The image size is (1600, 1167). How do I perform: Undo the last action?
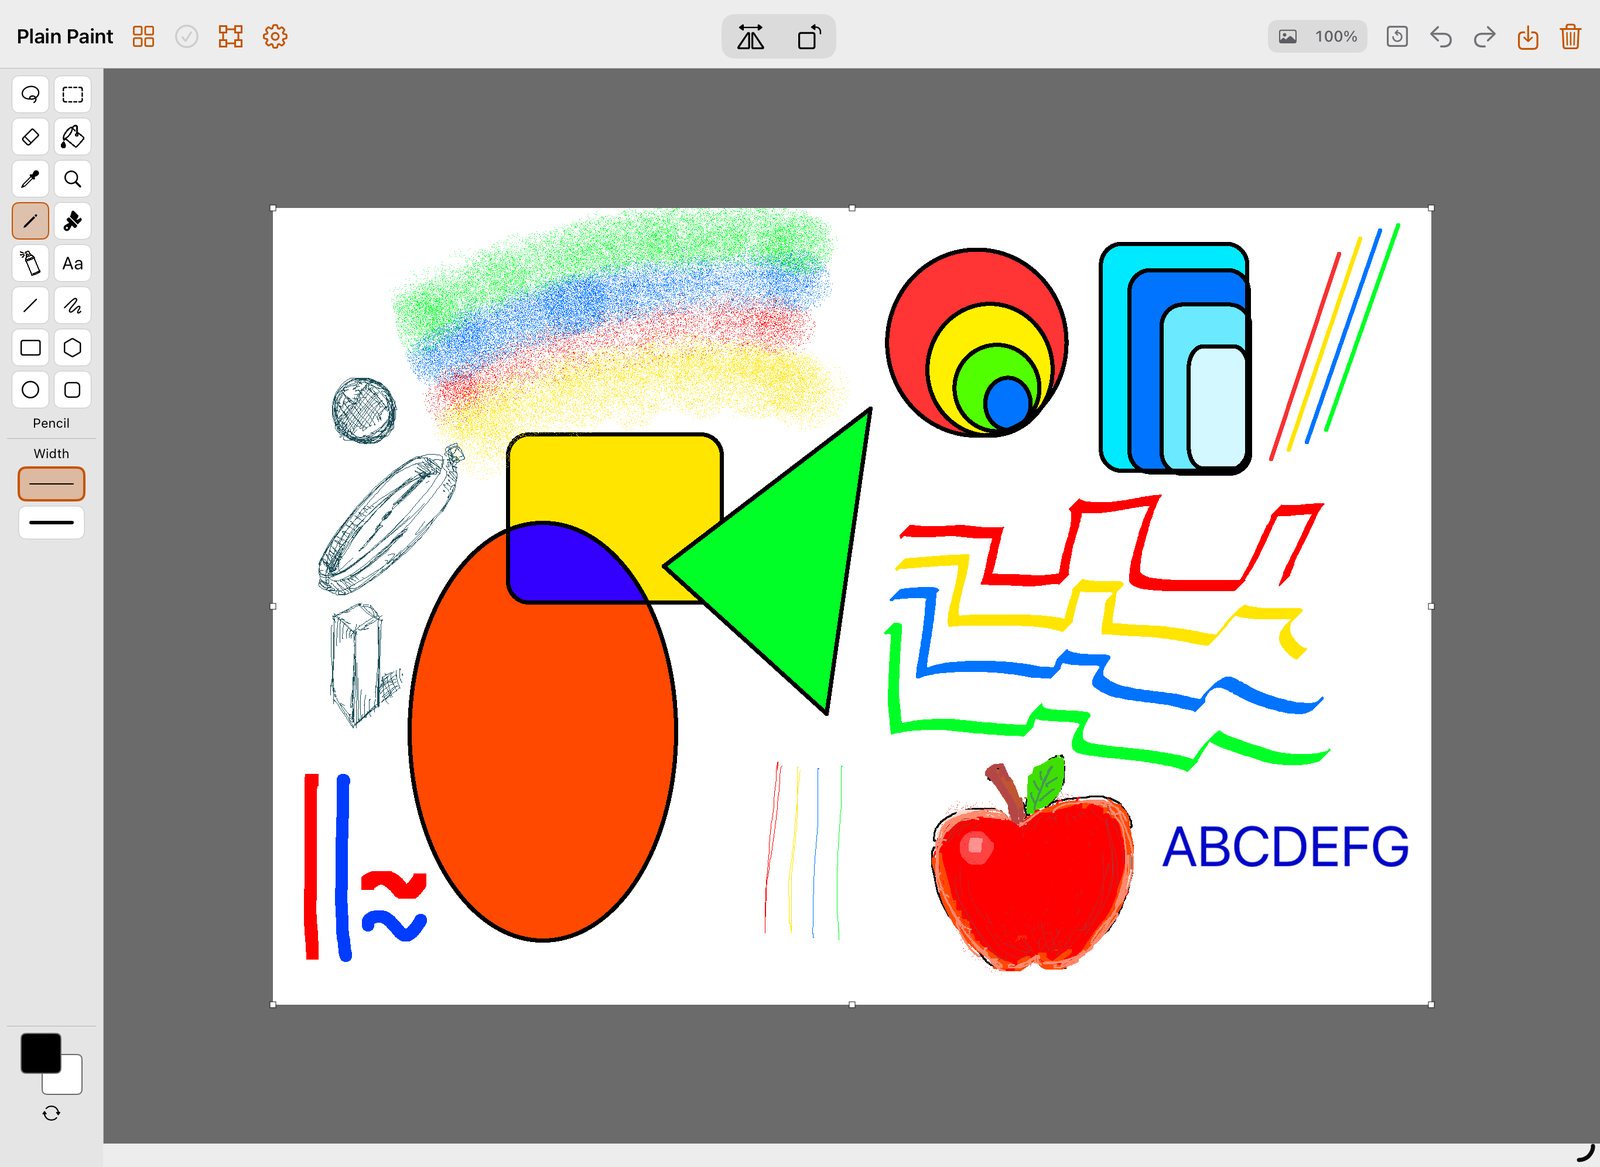[x=1441, y=37]
